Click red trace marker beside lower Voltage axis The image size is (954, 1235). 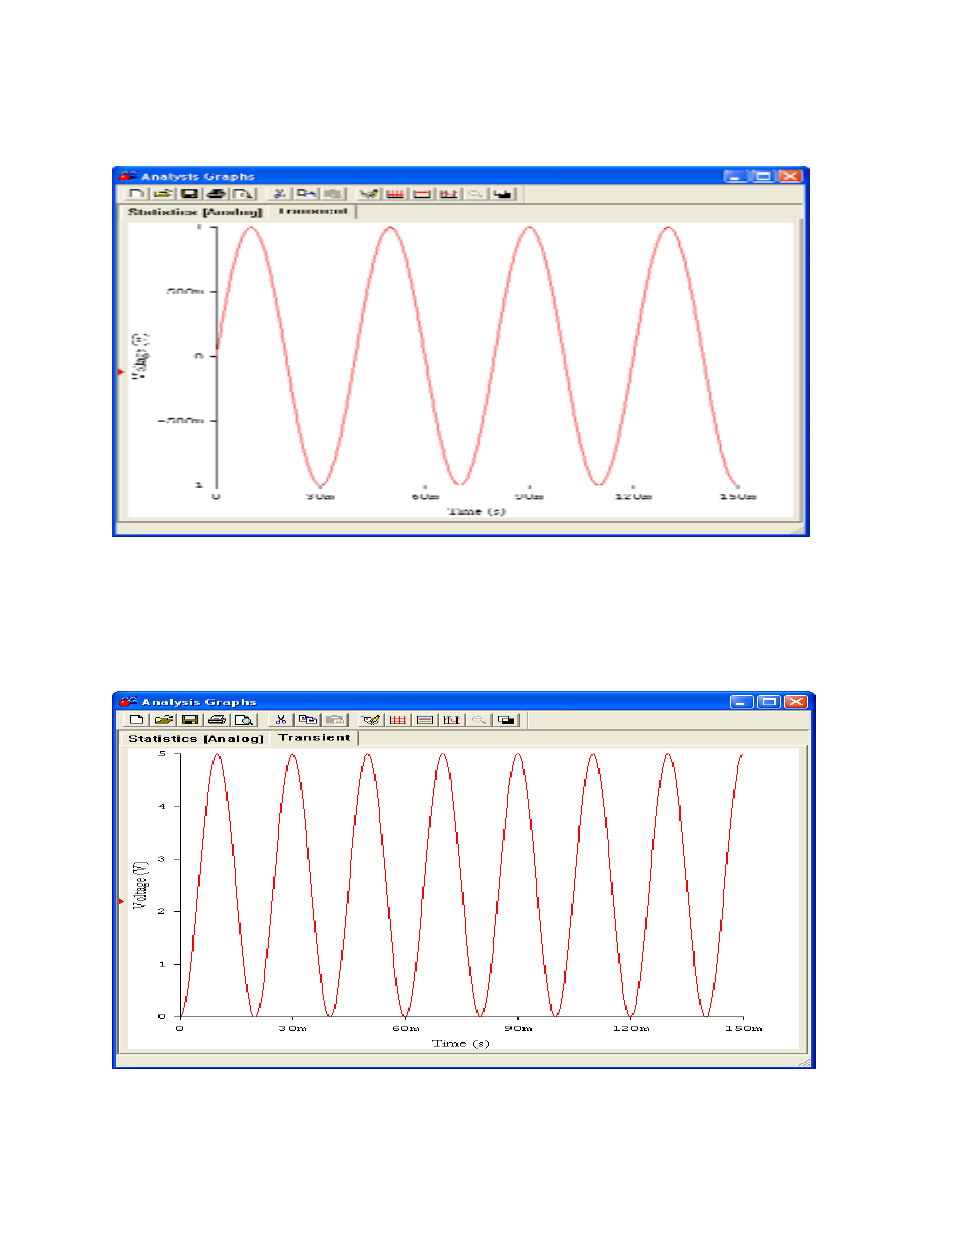[121, 901]
